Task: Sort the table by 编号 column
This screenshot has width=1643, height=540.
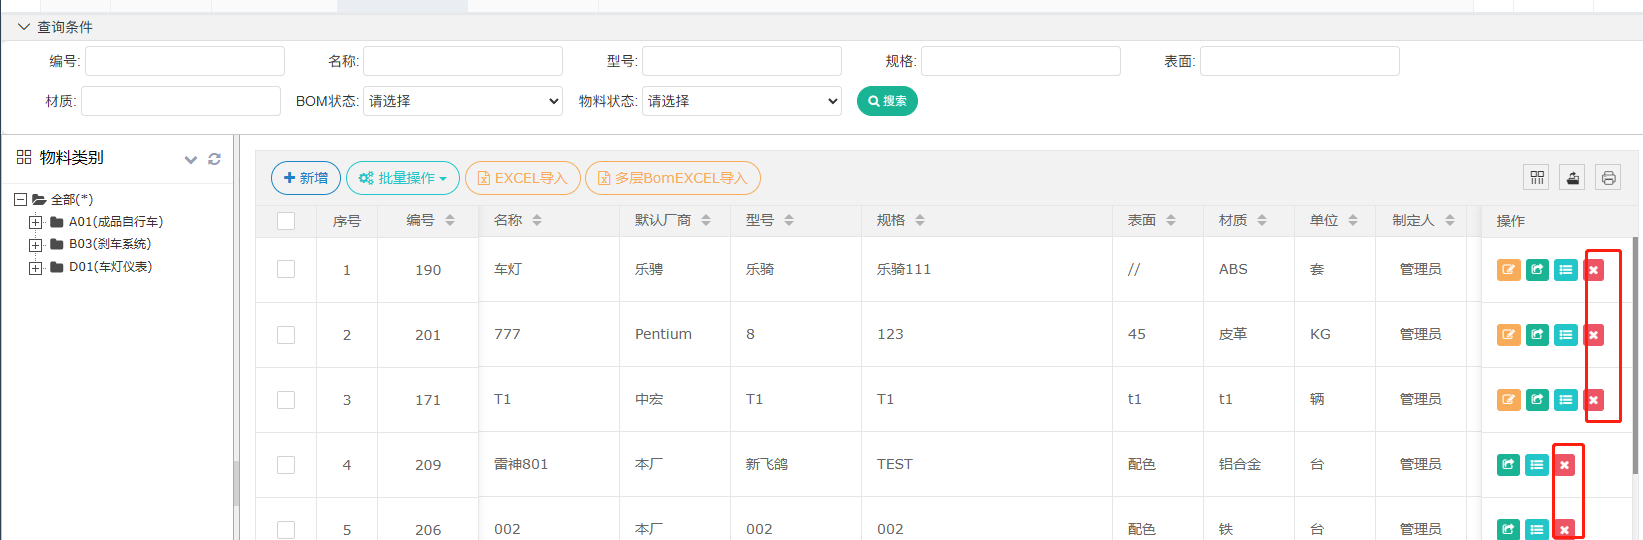Action: (x=450, y=220)
